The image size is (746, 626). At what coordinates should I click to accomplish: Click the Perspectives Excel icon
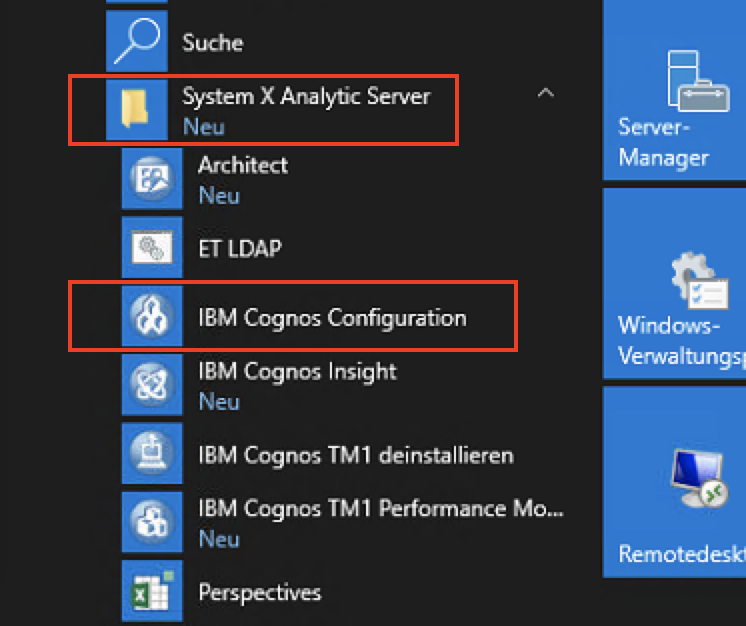(x=152, y=591)
